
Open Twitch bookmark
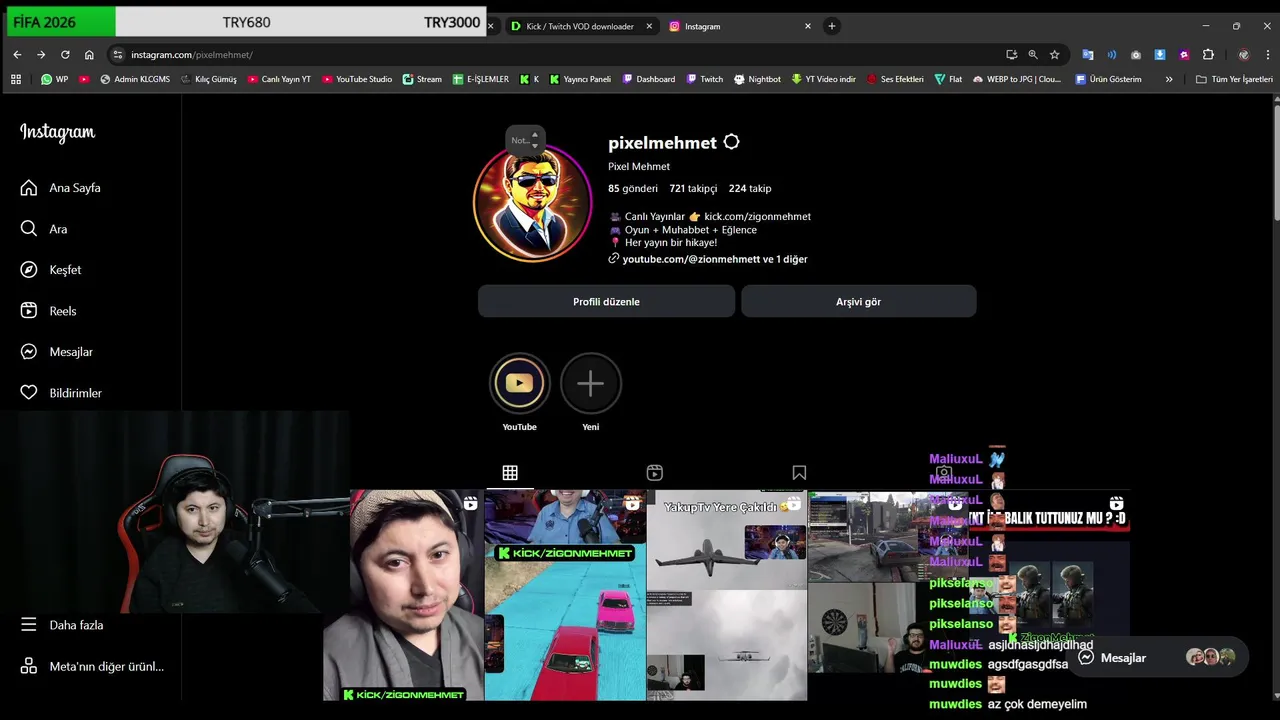(x=704, y=79)
